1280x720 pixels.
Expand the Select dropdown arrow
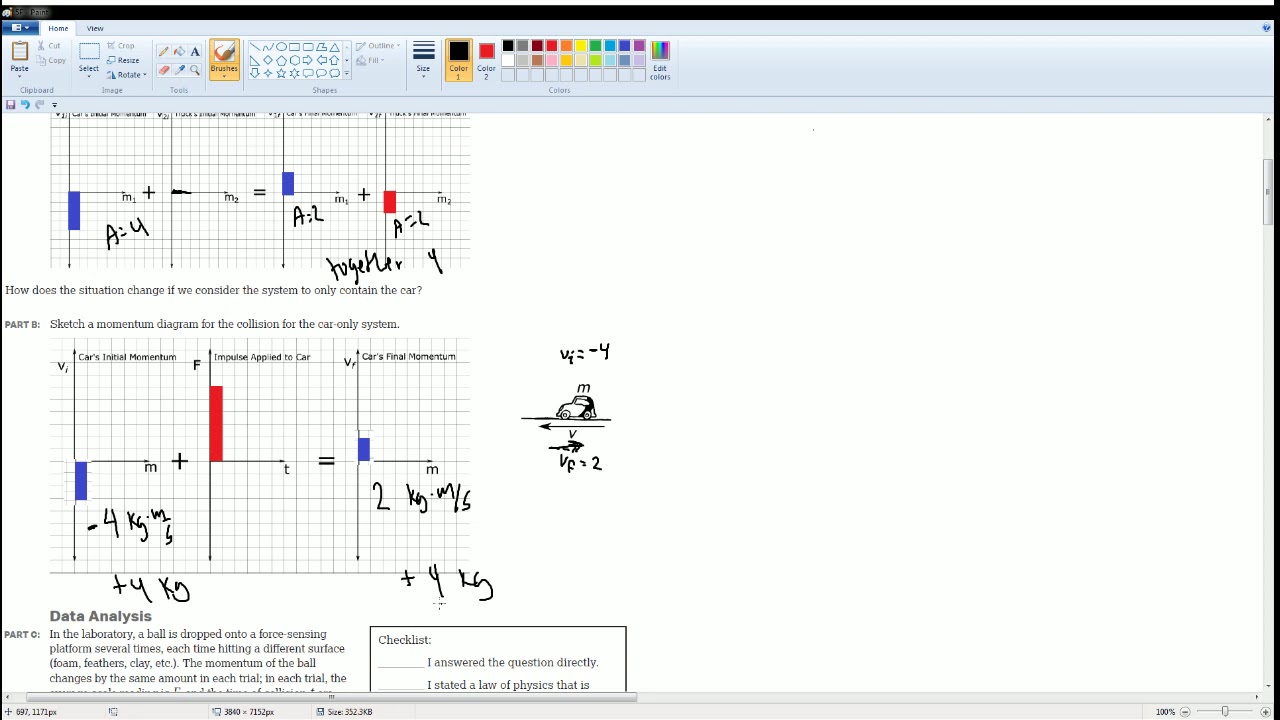coord(89,76)
